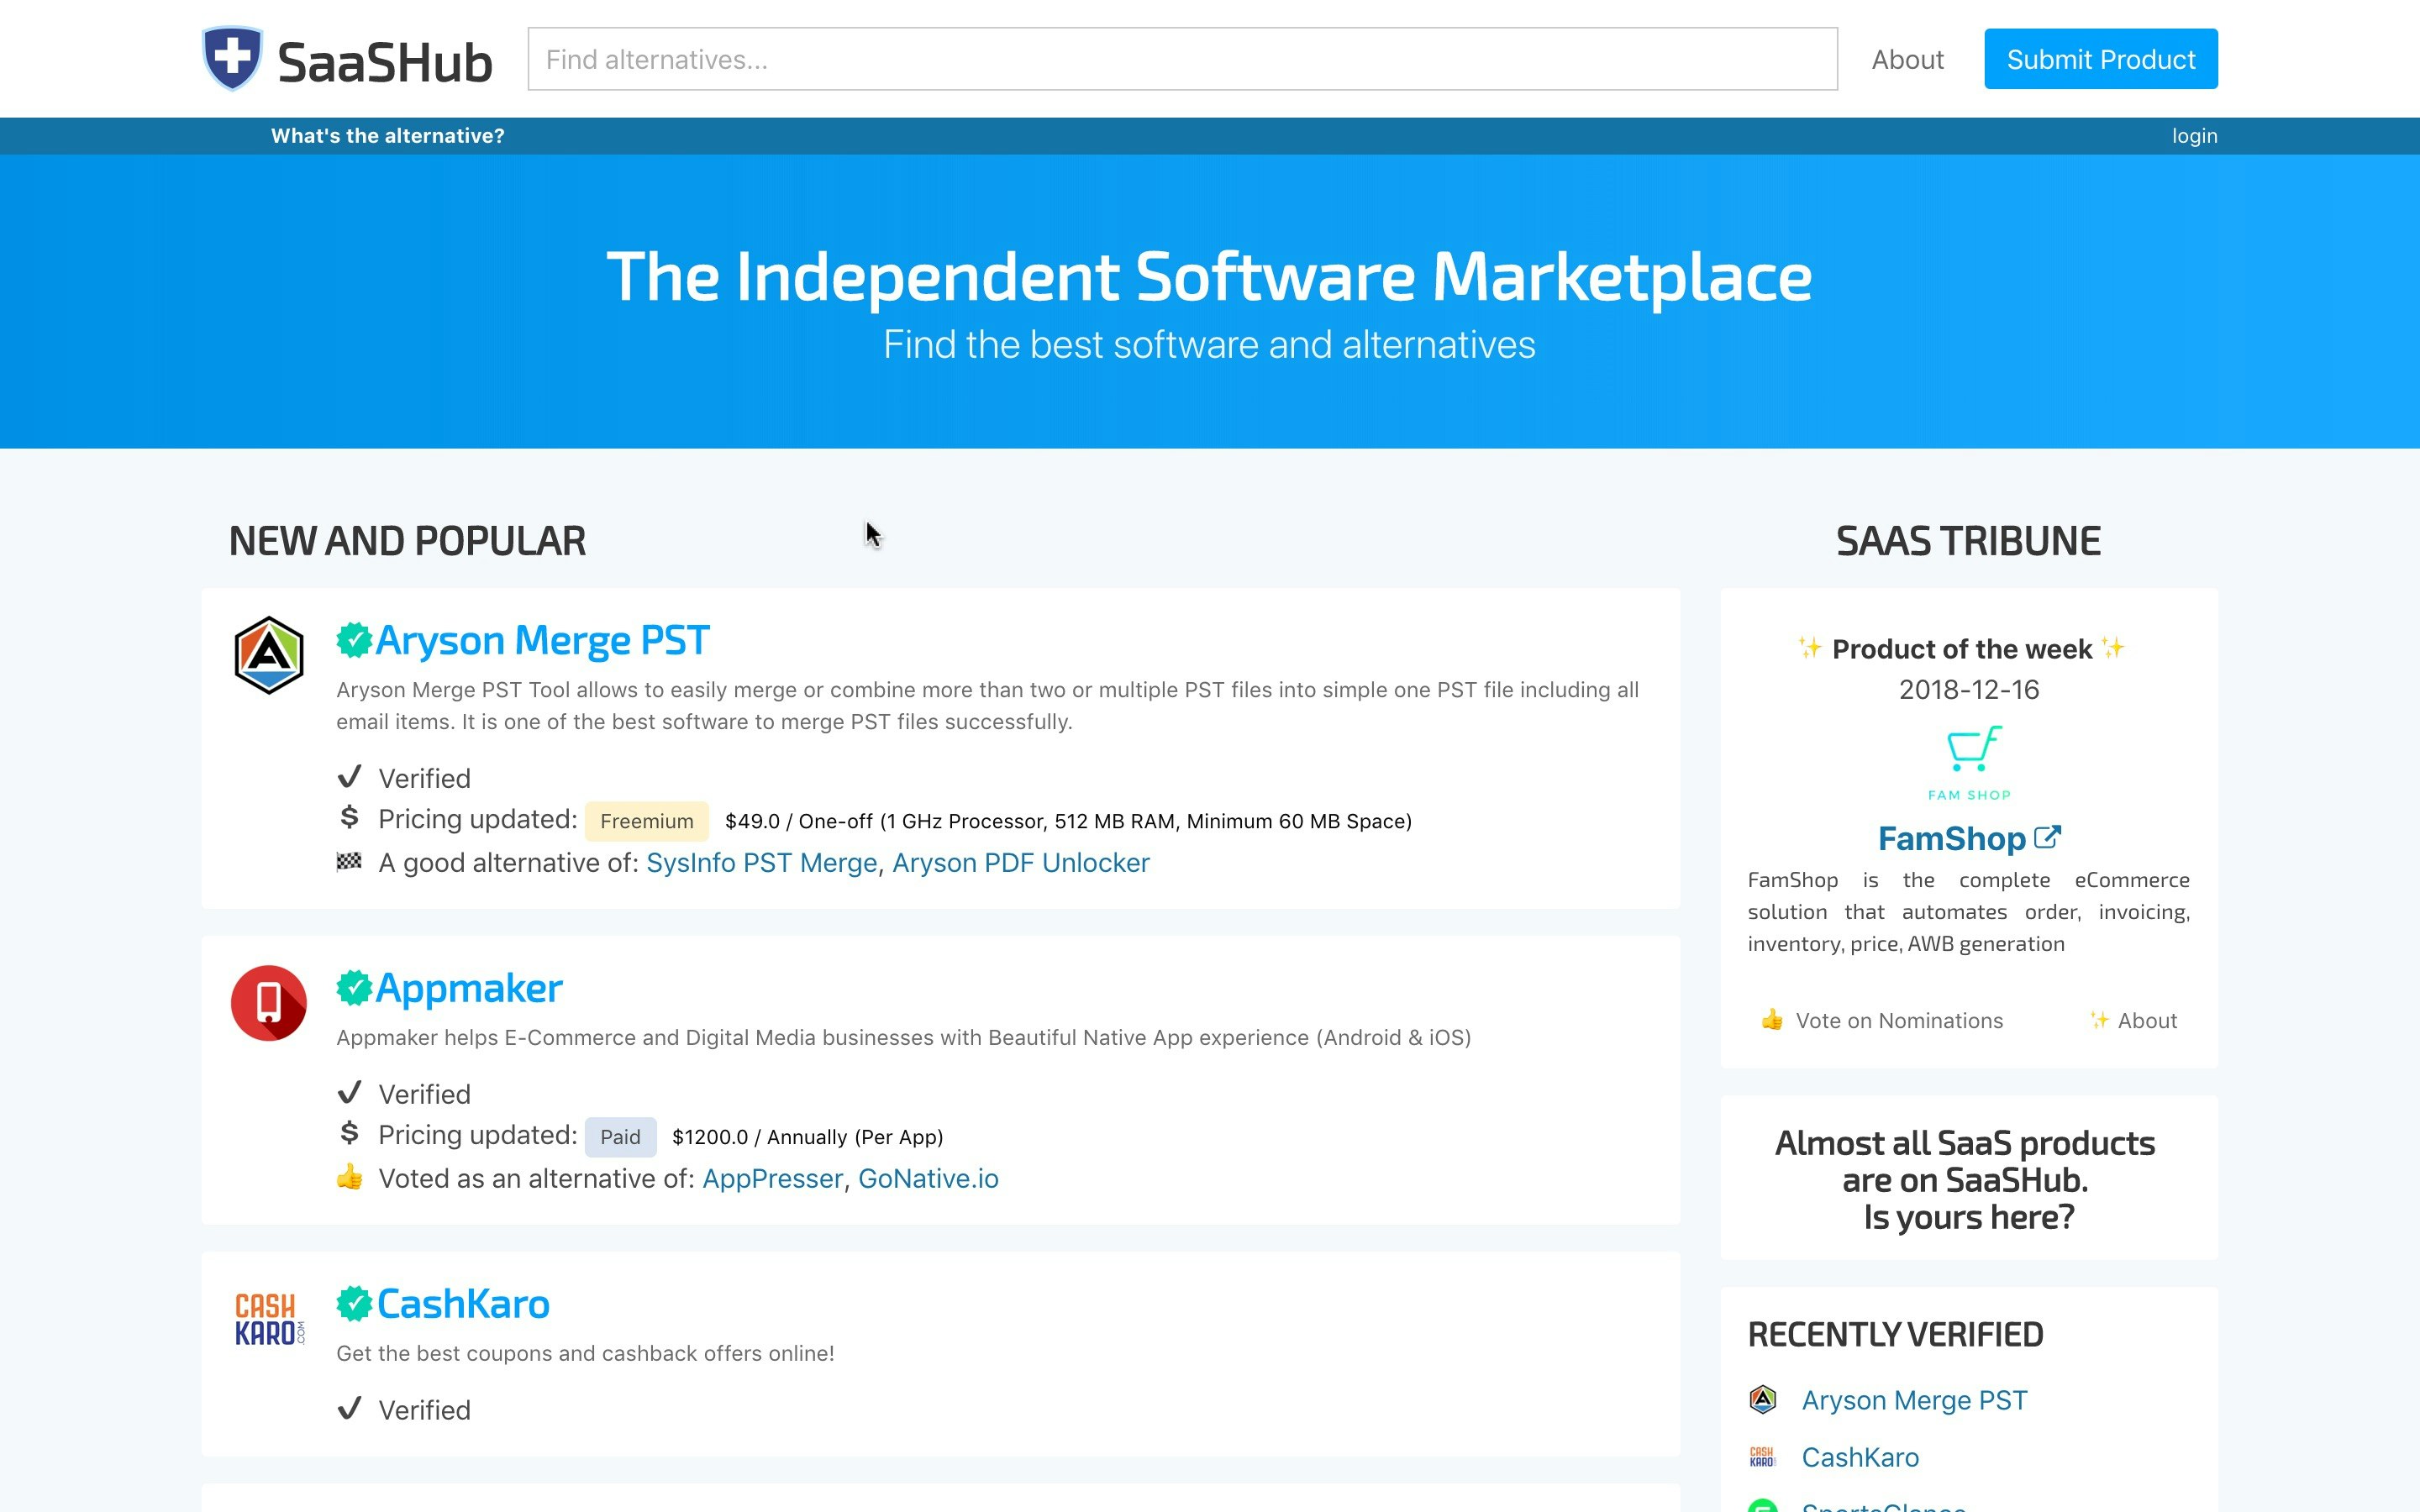Viewport: 2420px width, 1512px height.
Task: Click the CashKaro icon under Recently Verified
Action: pos(1762,1457)
